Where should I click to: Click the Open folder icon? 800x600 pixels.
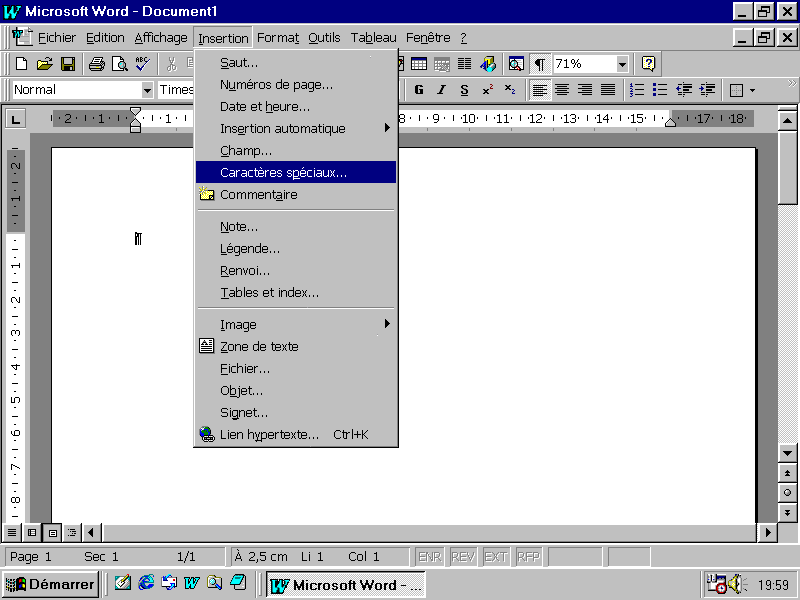pos(45,64)
